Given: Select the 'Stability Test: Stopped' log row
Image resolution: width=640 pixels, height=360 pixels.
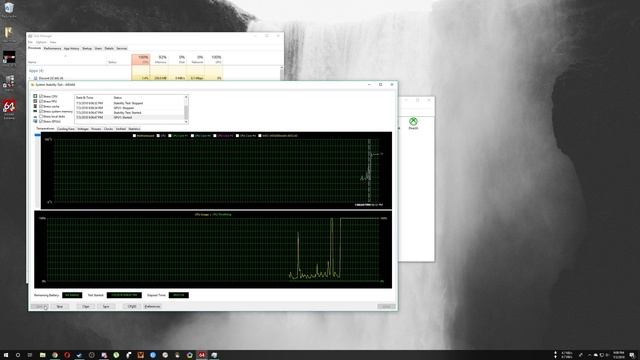Looking at the screenshot, I should click(129, 103).
